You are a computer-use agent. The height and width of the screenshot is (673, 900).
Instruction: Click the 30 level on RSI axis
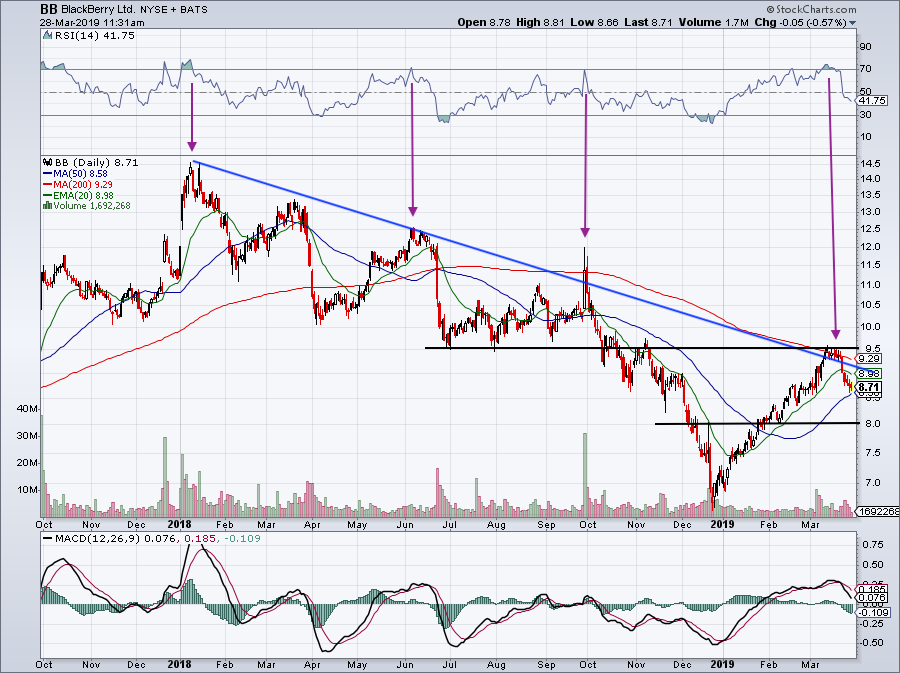pyautogui.click(x=866, y=115)
